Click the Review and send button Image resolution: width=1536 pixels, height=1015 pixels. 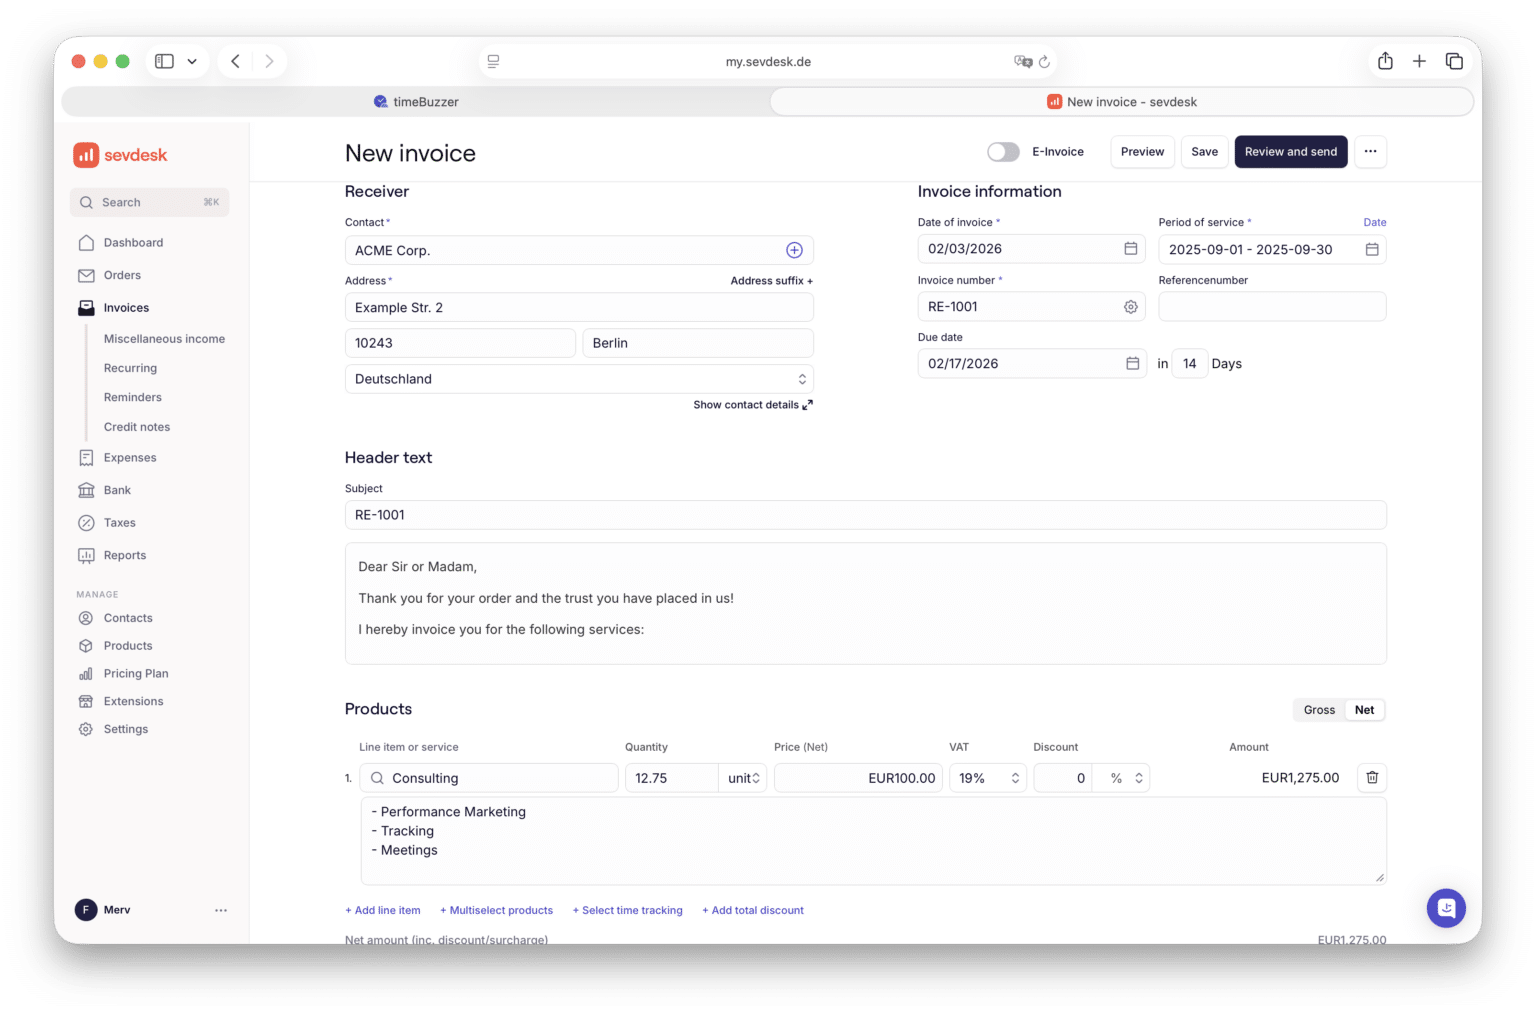tap(1290, 152)
